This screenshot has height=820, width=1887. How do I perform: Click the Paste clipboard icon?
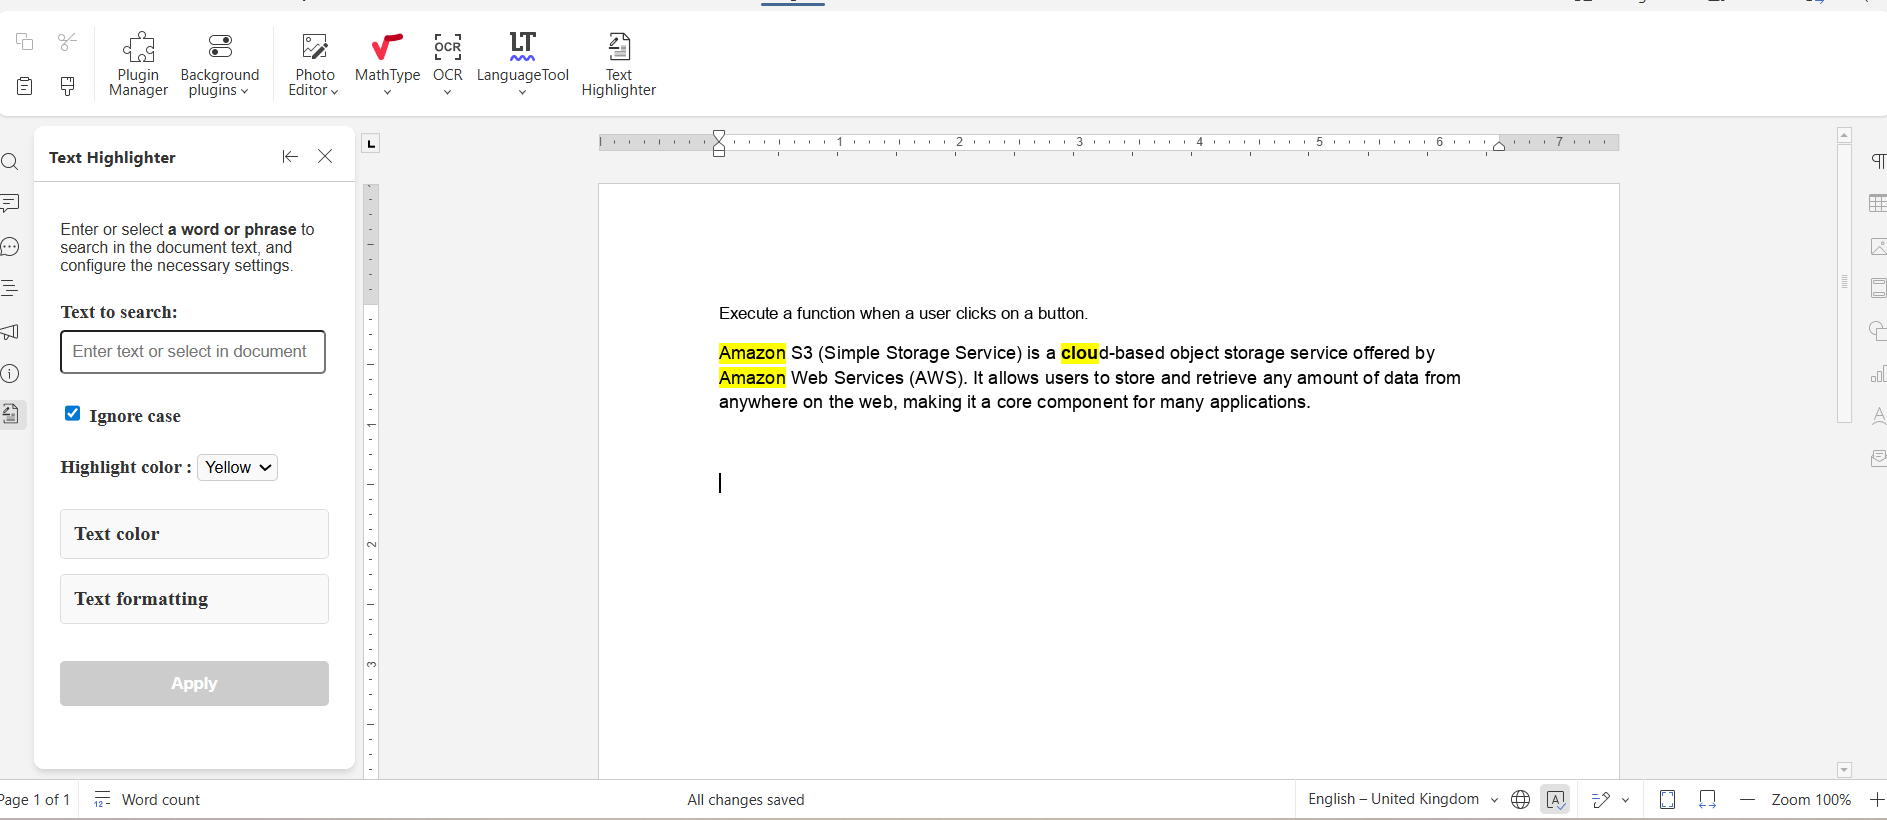pos(25,86)
